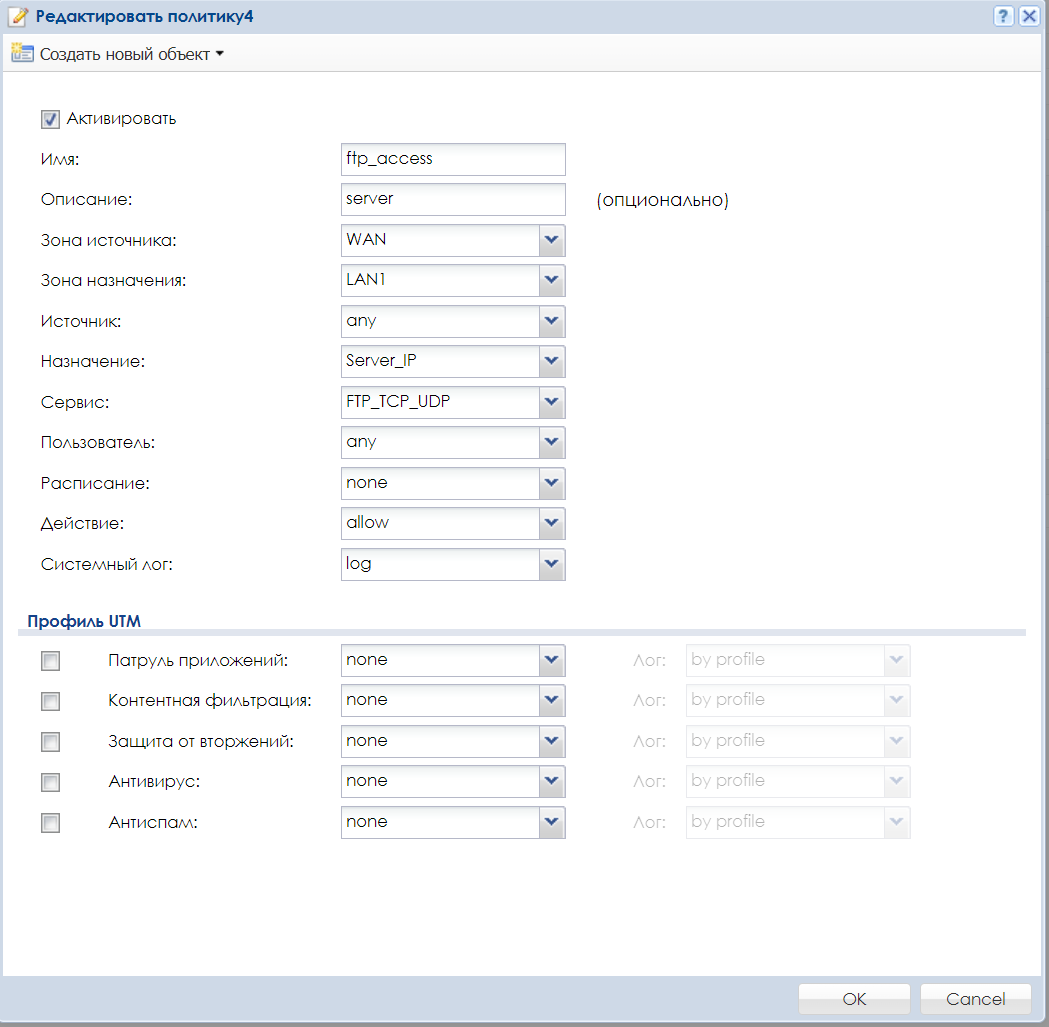Image resolution: width=1049 pixels, height=1027 pixels.
Task: Open the Источник dropdown arrow
Action: (x=551, y=321)
